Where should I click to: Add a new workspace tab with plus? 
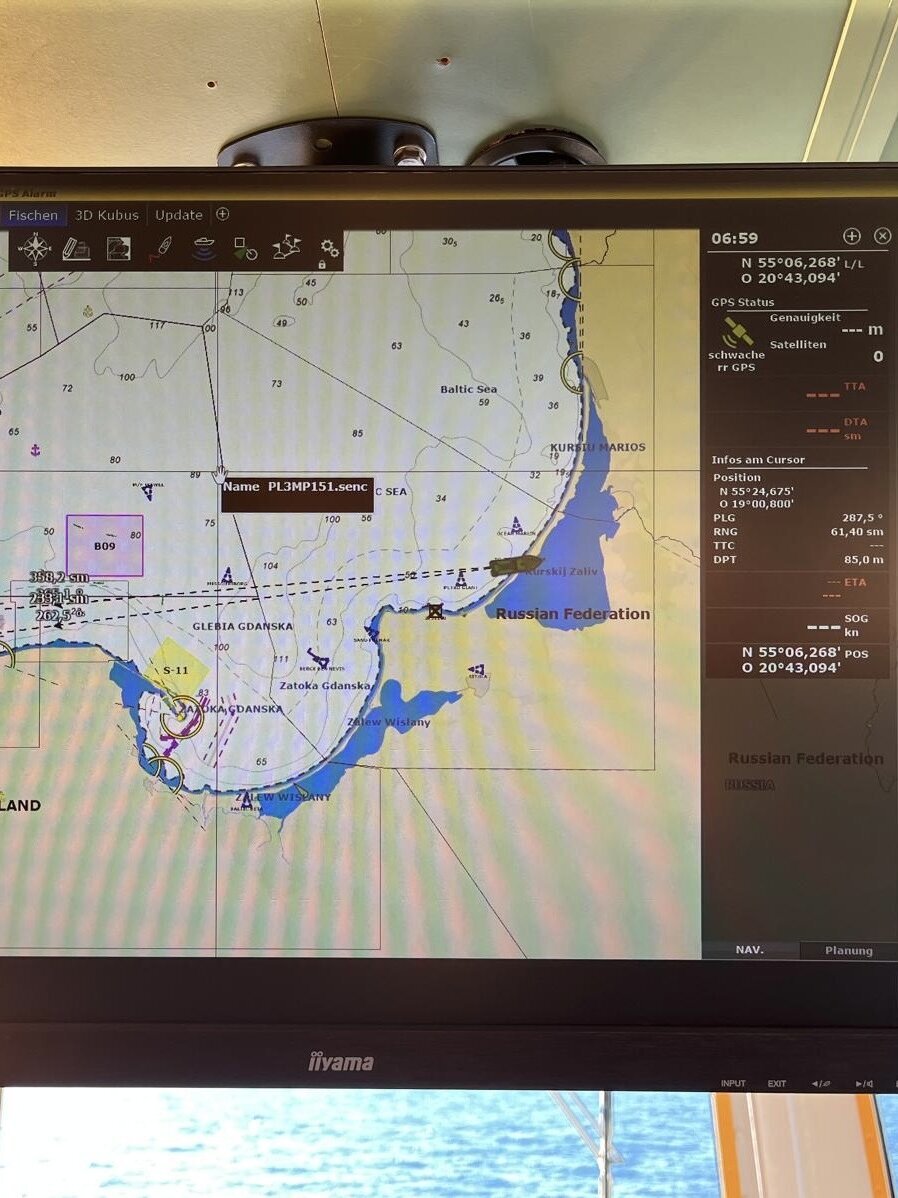223,214
